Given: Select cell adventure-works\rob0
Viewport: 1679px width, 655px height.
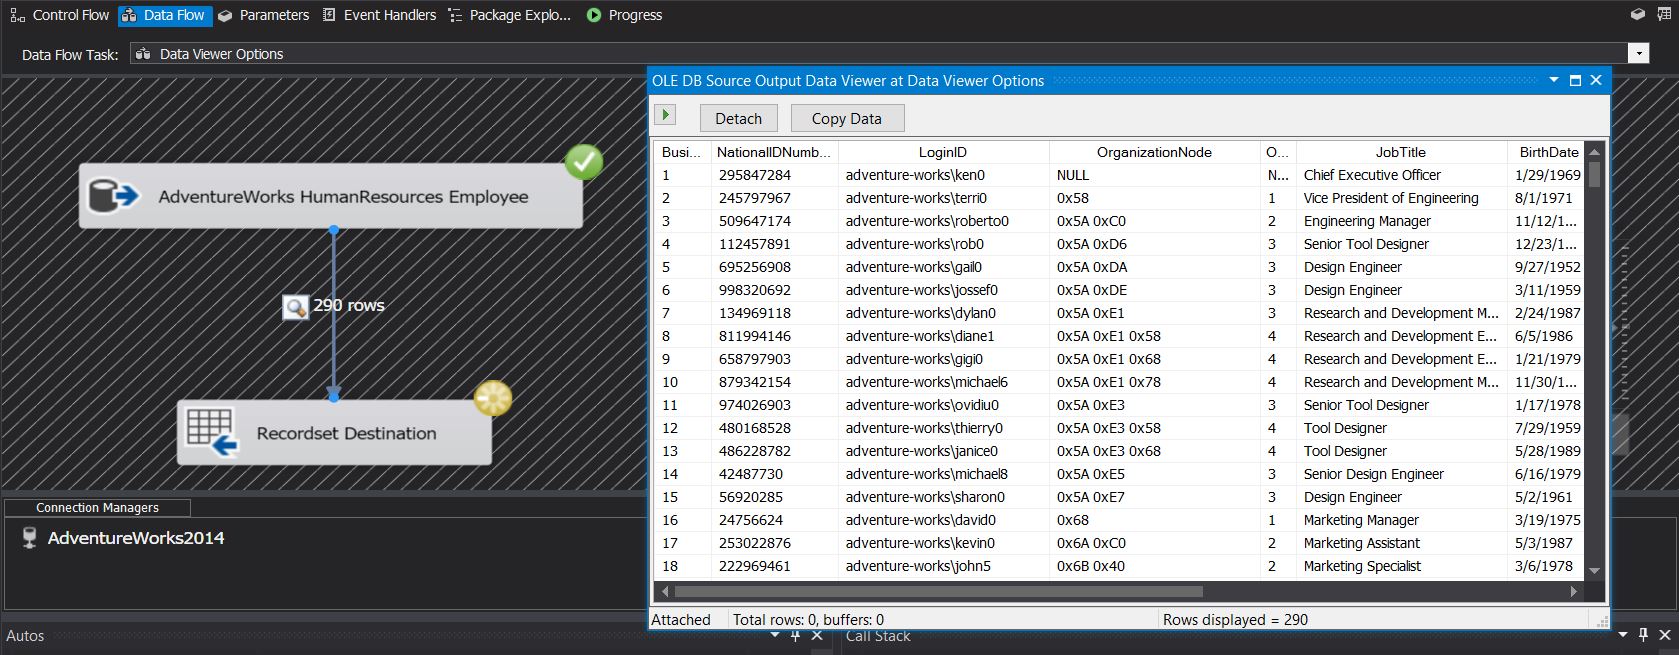Looking at the screenshot, I should pos(943,244).
